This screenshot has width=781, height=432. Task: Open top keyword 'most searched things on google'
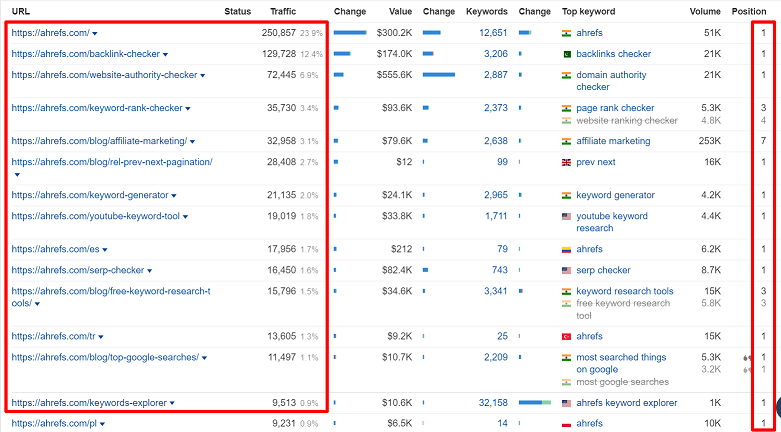[x=621, y=363]
